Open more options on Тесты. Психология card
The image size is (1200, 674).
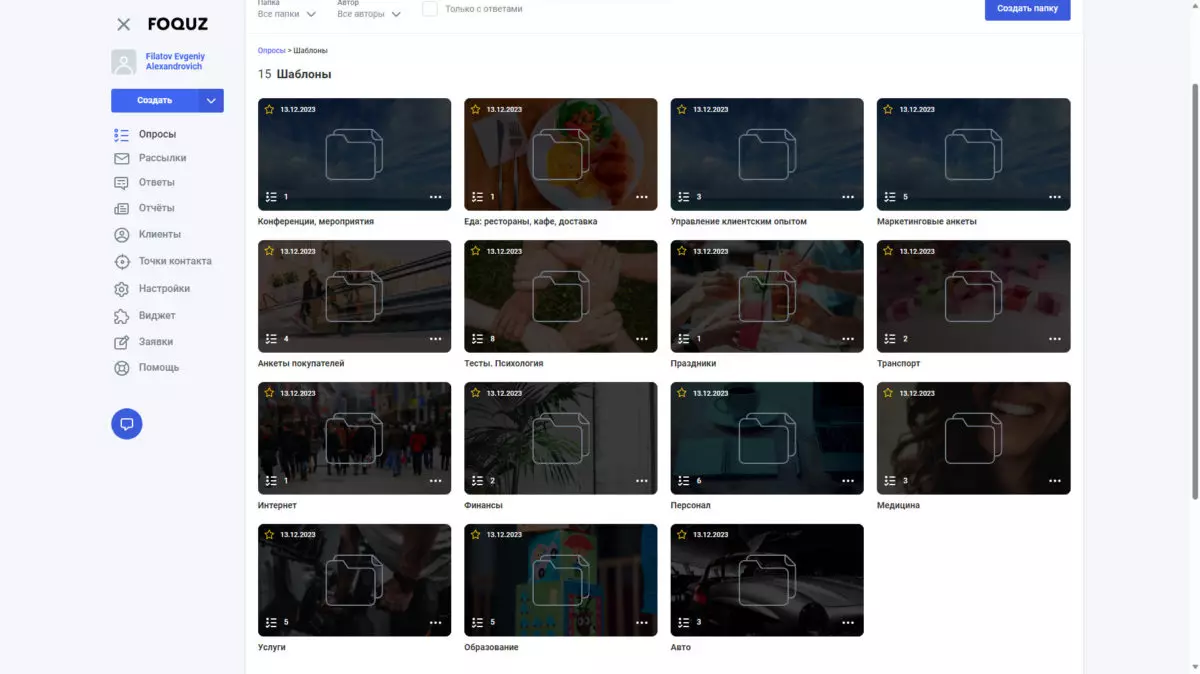pos(642,339)
